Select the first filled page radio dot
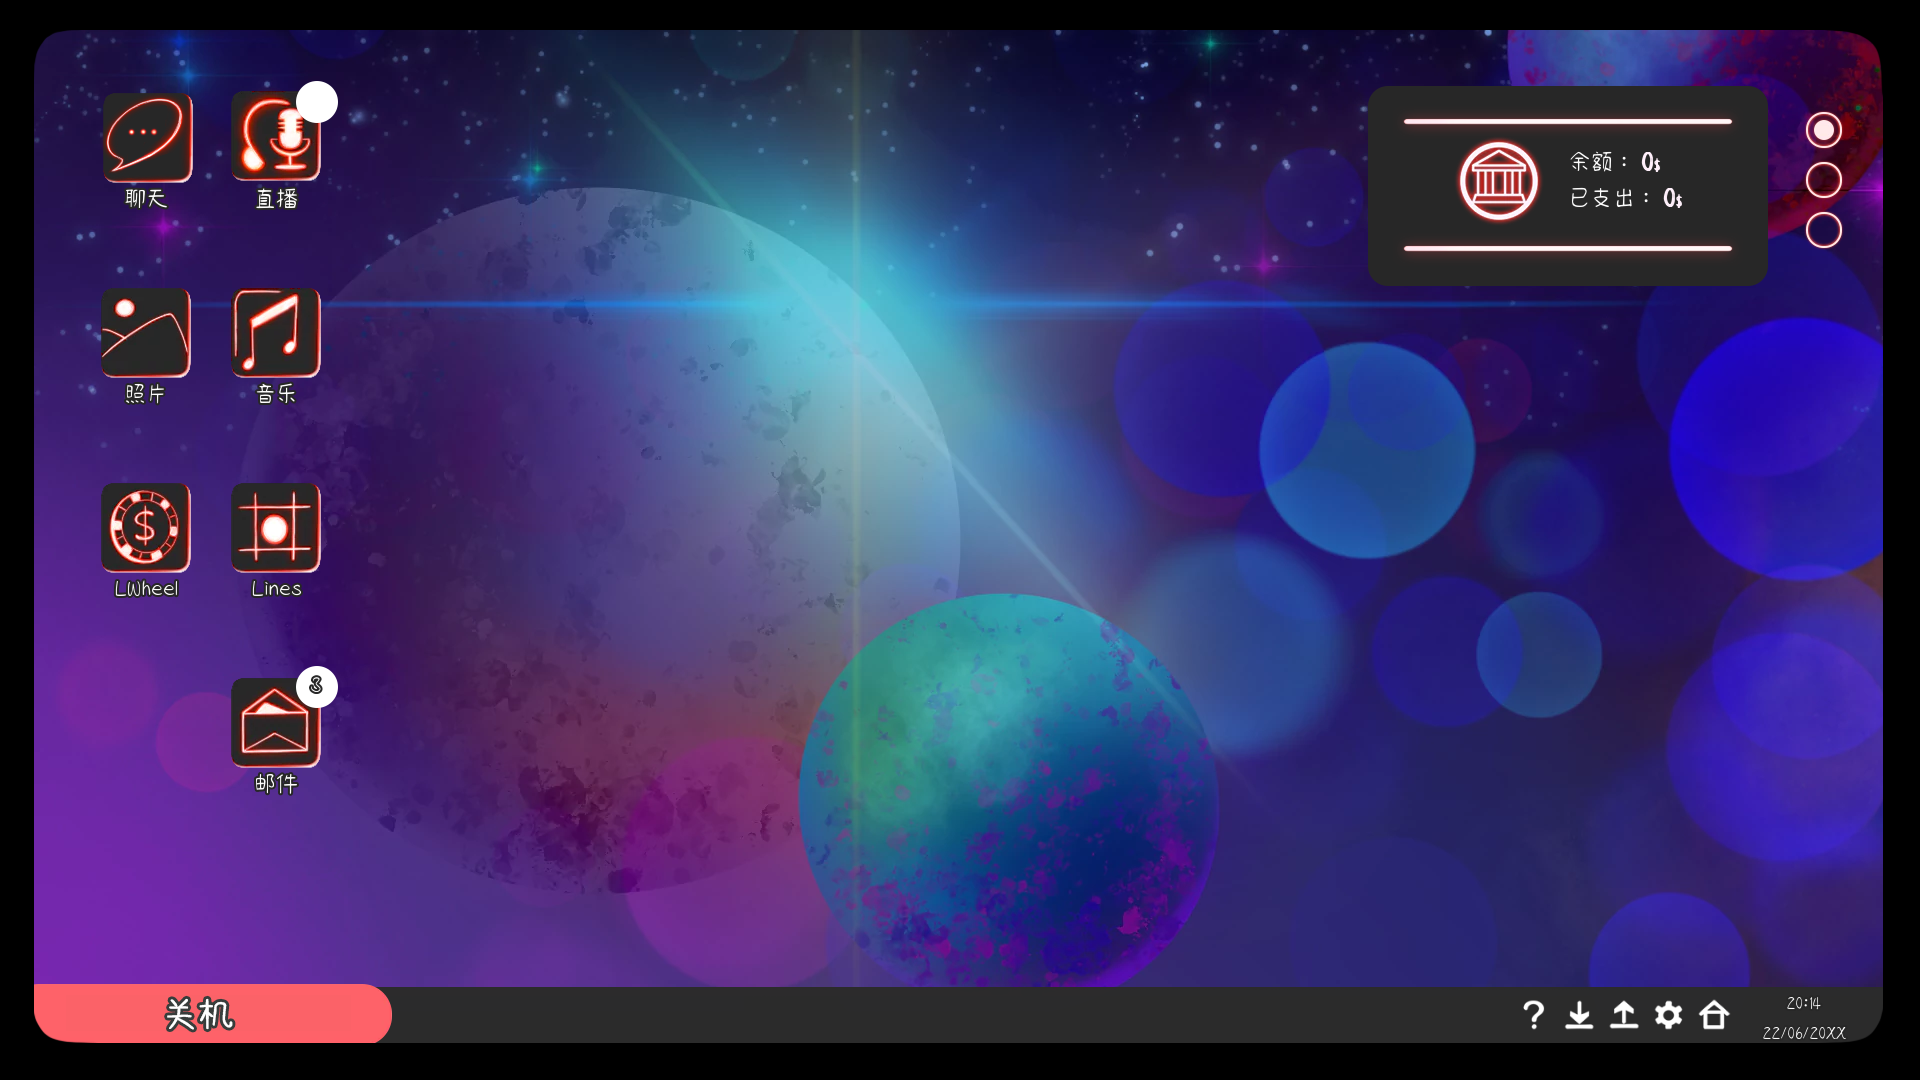This screenshot has width=1920, height=1080. [1823, 130]
